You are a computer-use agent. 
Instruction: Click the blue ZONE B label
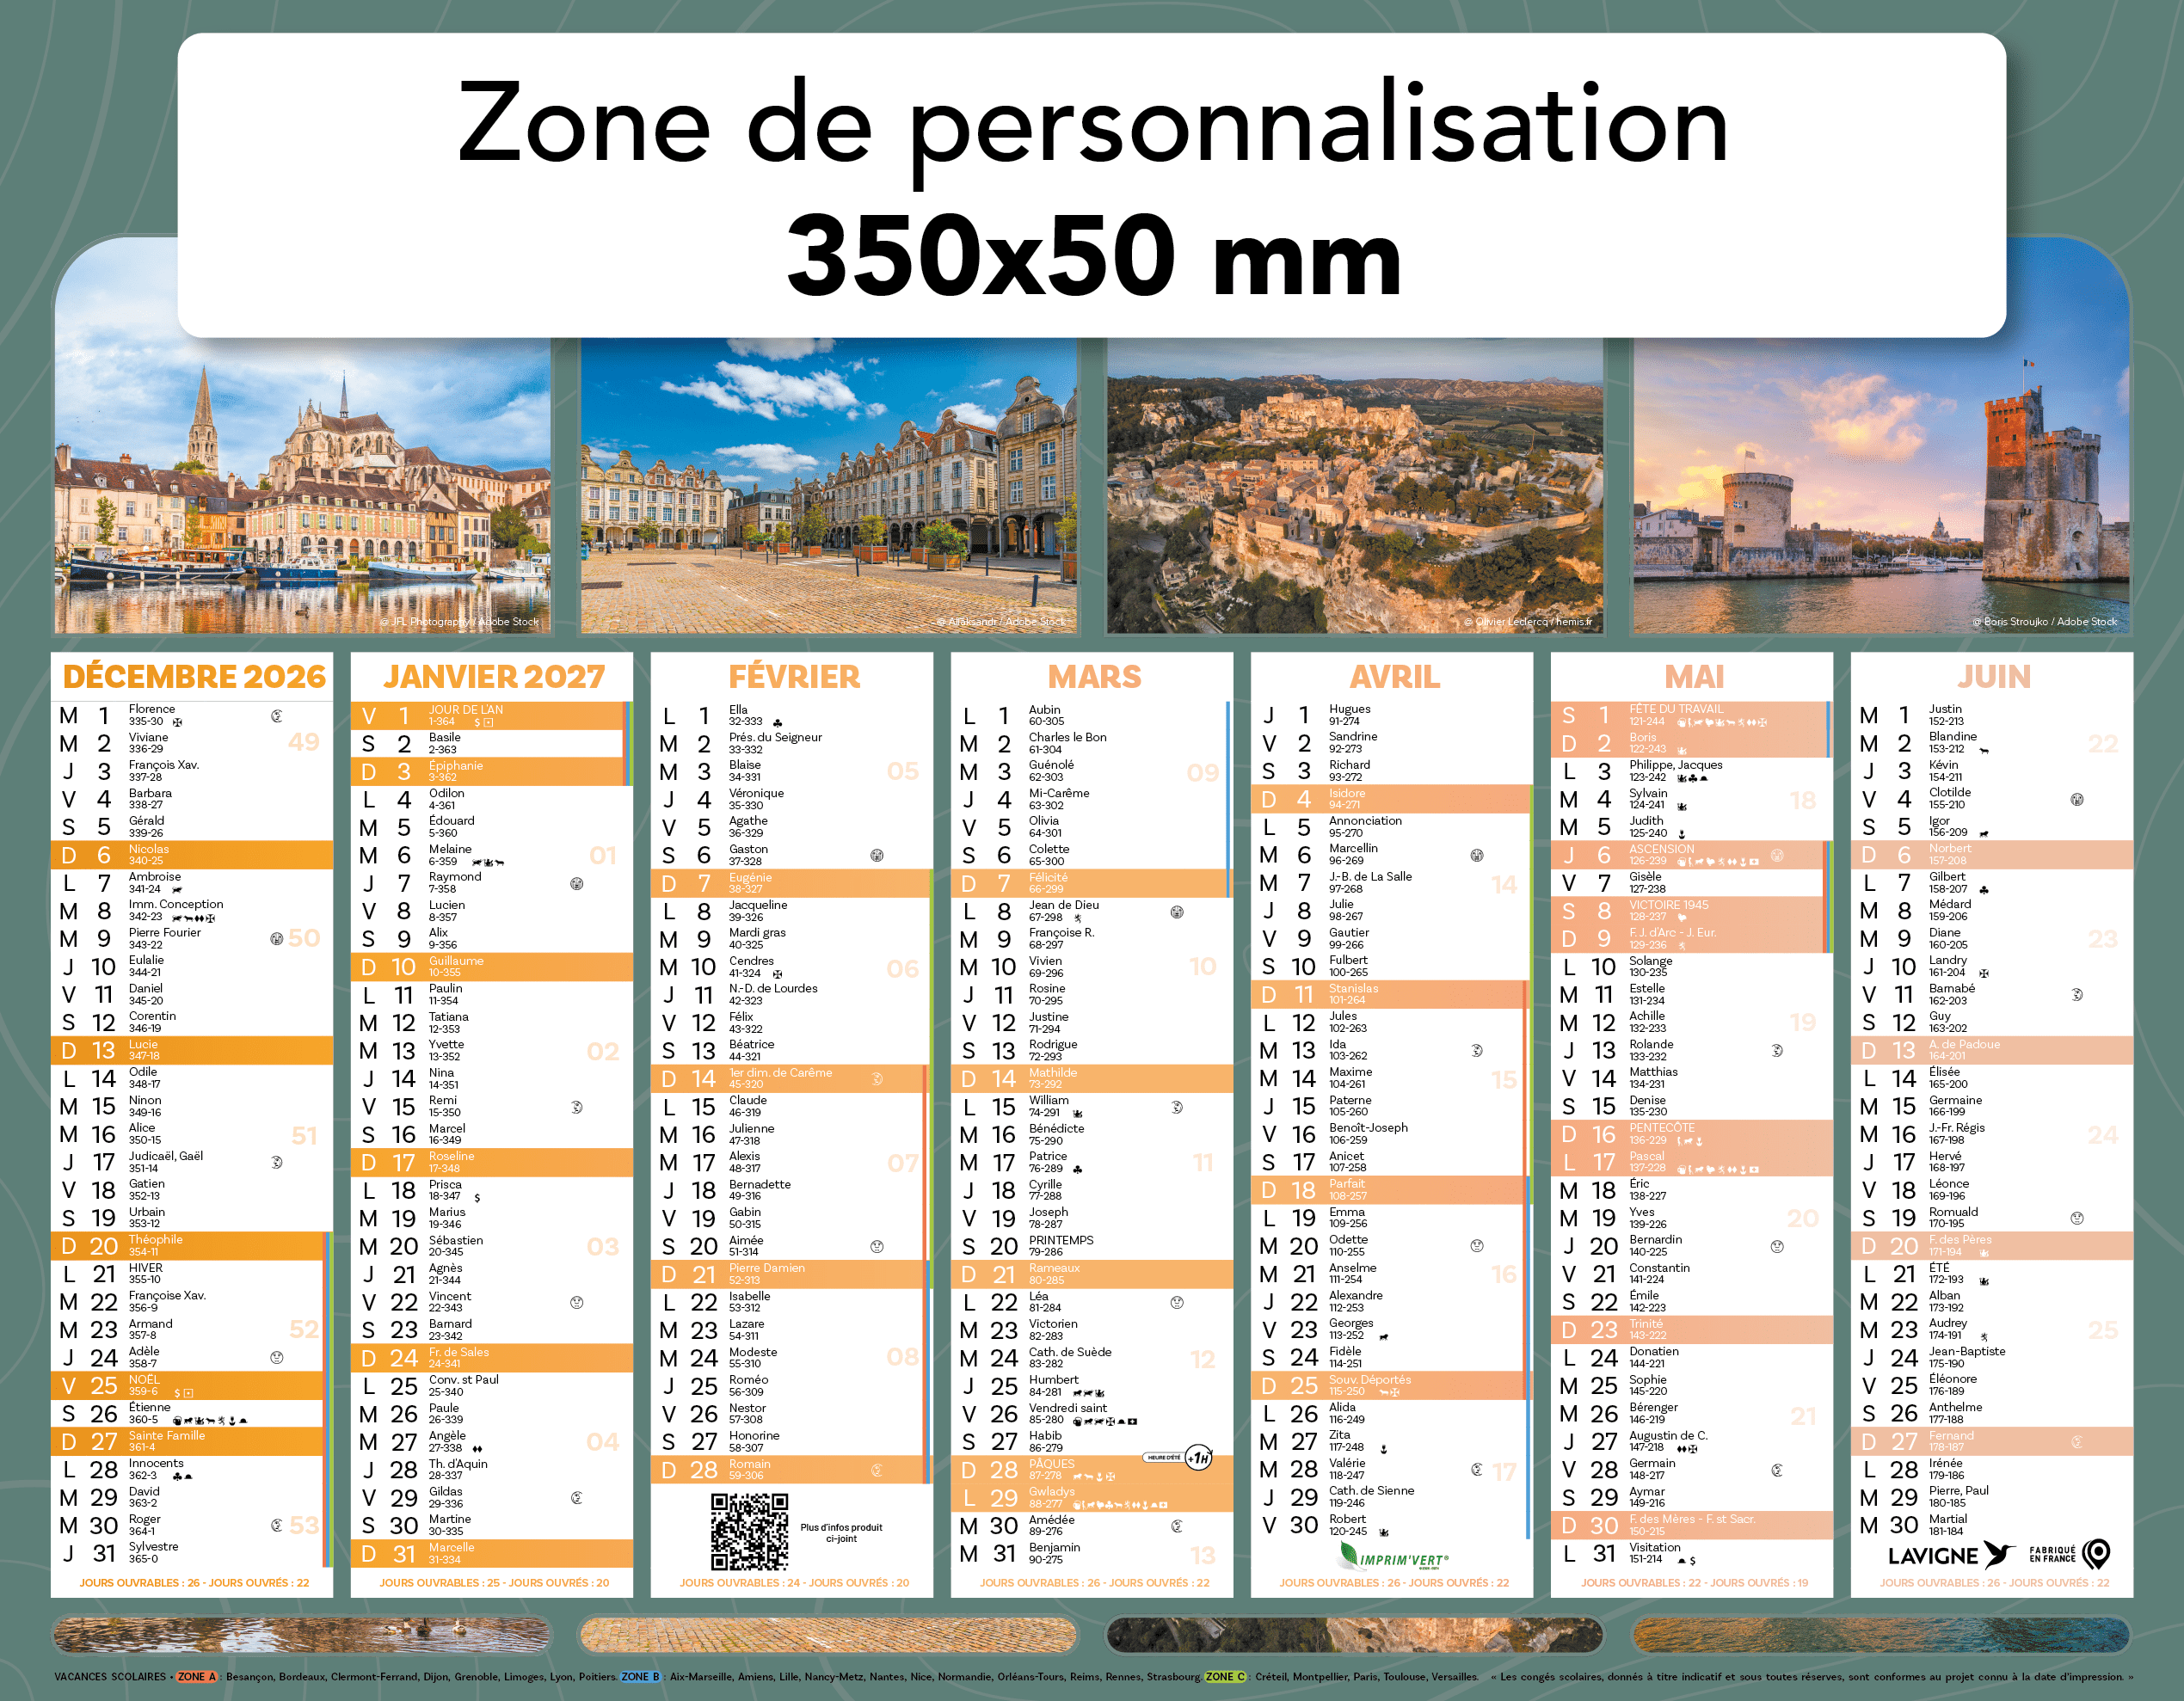pyautogui.click(x=640, y=1677)
